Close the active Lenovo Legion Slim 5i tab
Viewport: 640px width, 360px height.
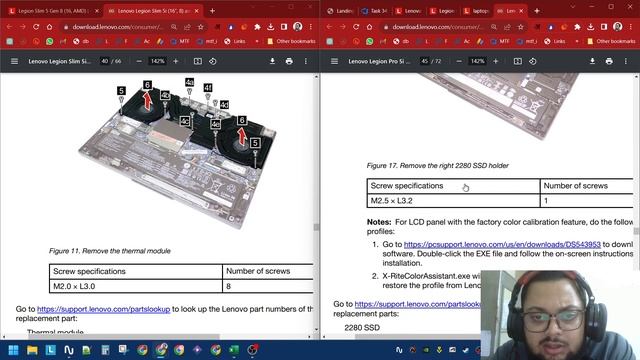click(196, 11)
